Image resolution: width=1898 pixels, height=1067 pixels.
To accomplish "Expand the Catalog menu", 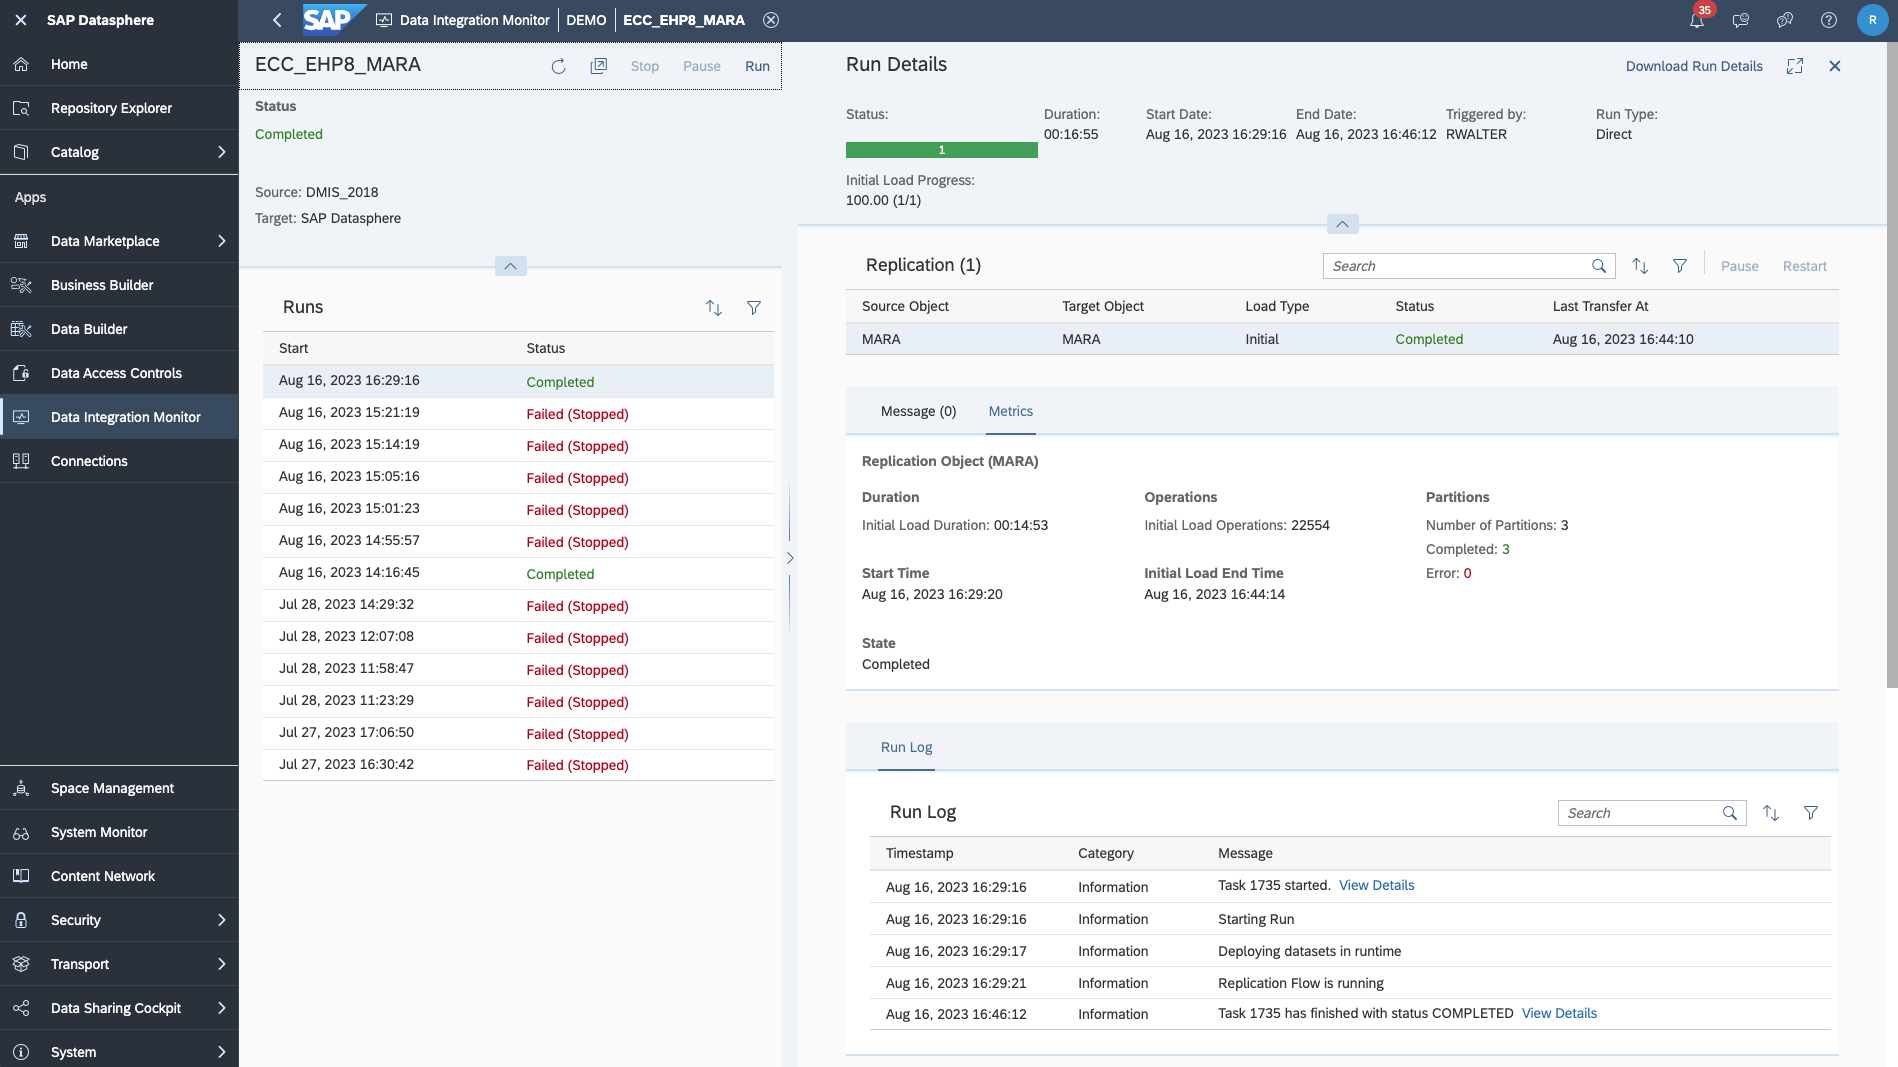I will point(221,152).
